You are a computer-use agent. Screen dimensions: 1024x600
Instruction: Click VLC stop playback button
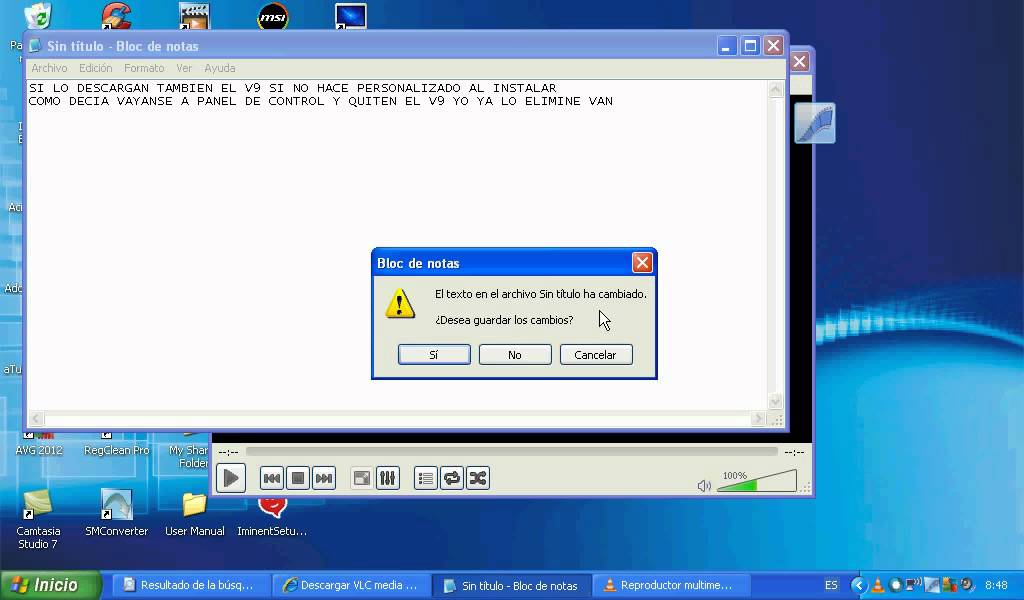pyautogui.click(x=298, y=478)
